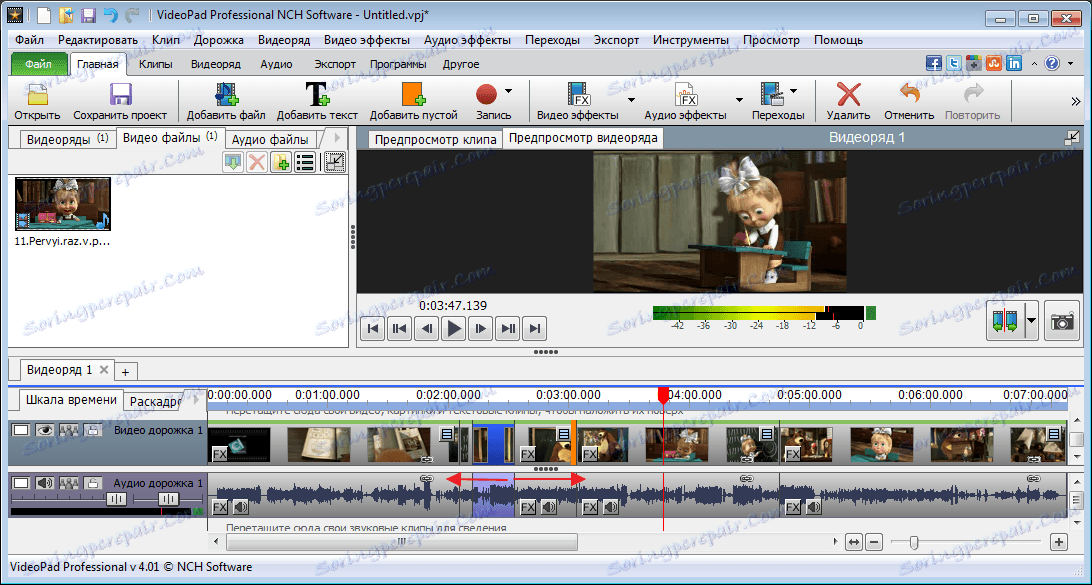Click the zoom-to-fit timeline icon
This screenshot has width=1092, height=585.
pos(855,541)
